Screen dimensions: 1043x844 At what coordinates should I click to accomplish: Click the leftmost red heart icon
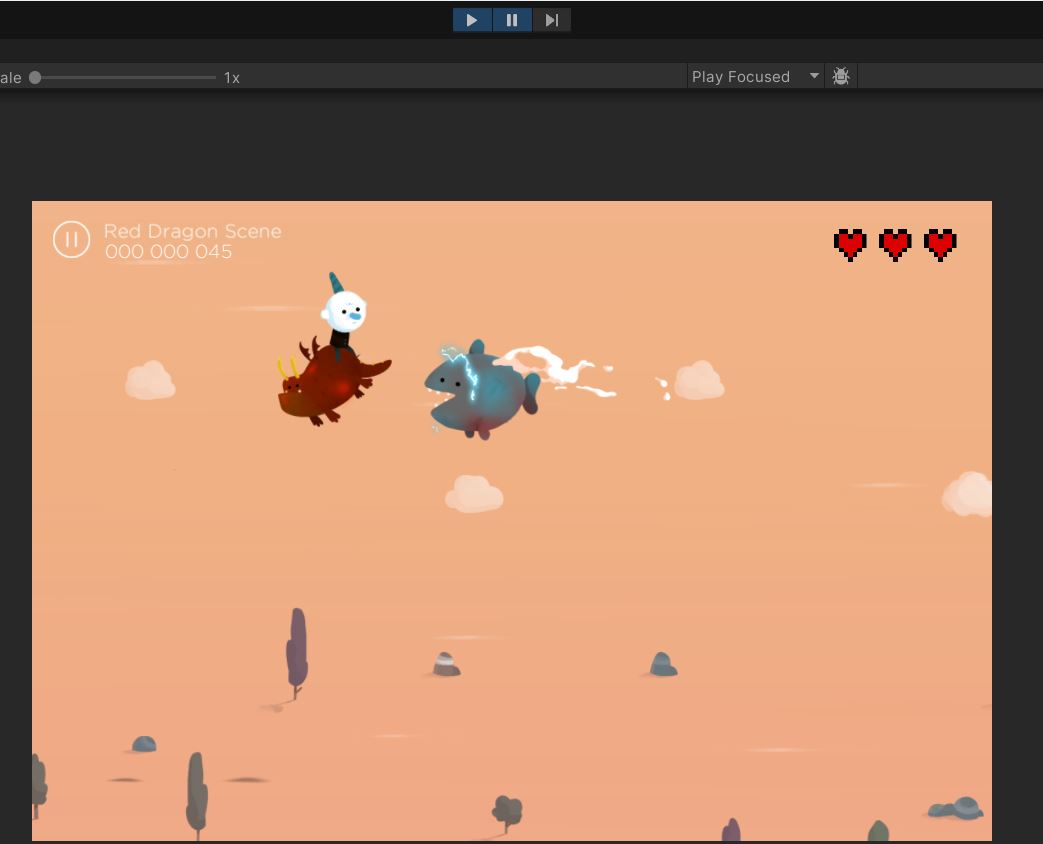point(850,244)
